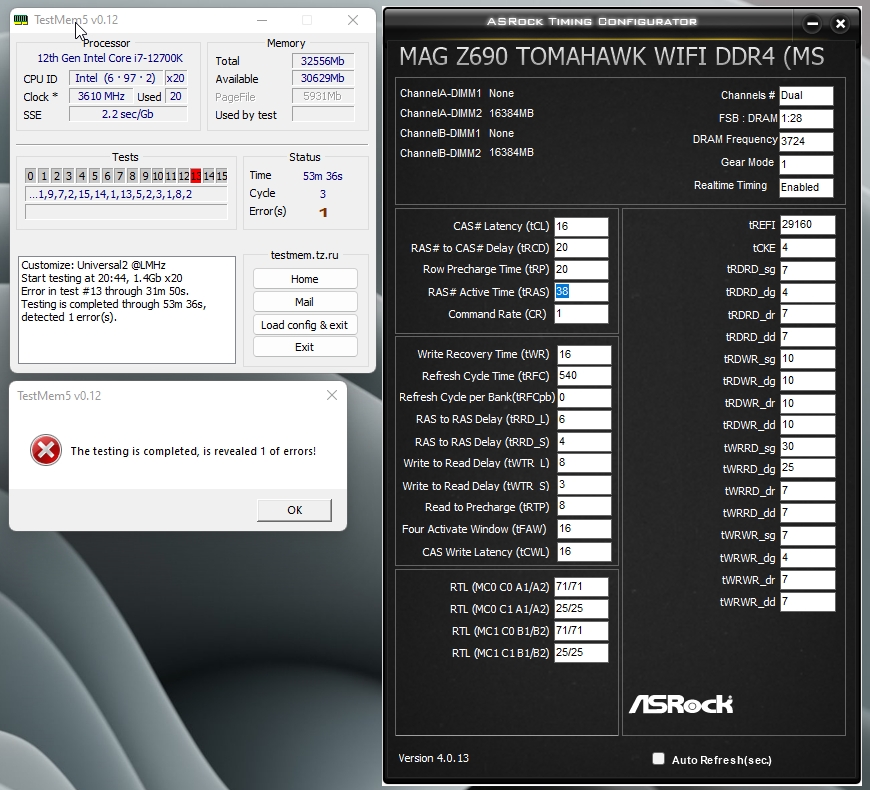Click the ChannelB-DIMM2 16384MB entry
This screenshot has height=790, width=870.
(467, 153)
